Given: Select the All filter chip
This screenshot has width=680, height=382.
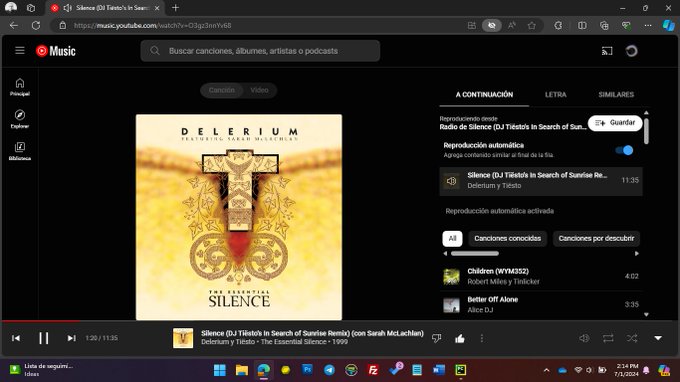Looking at the screenshot, I should point(452,238).
